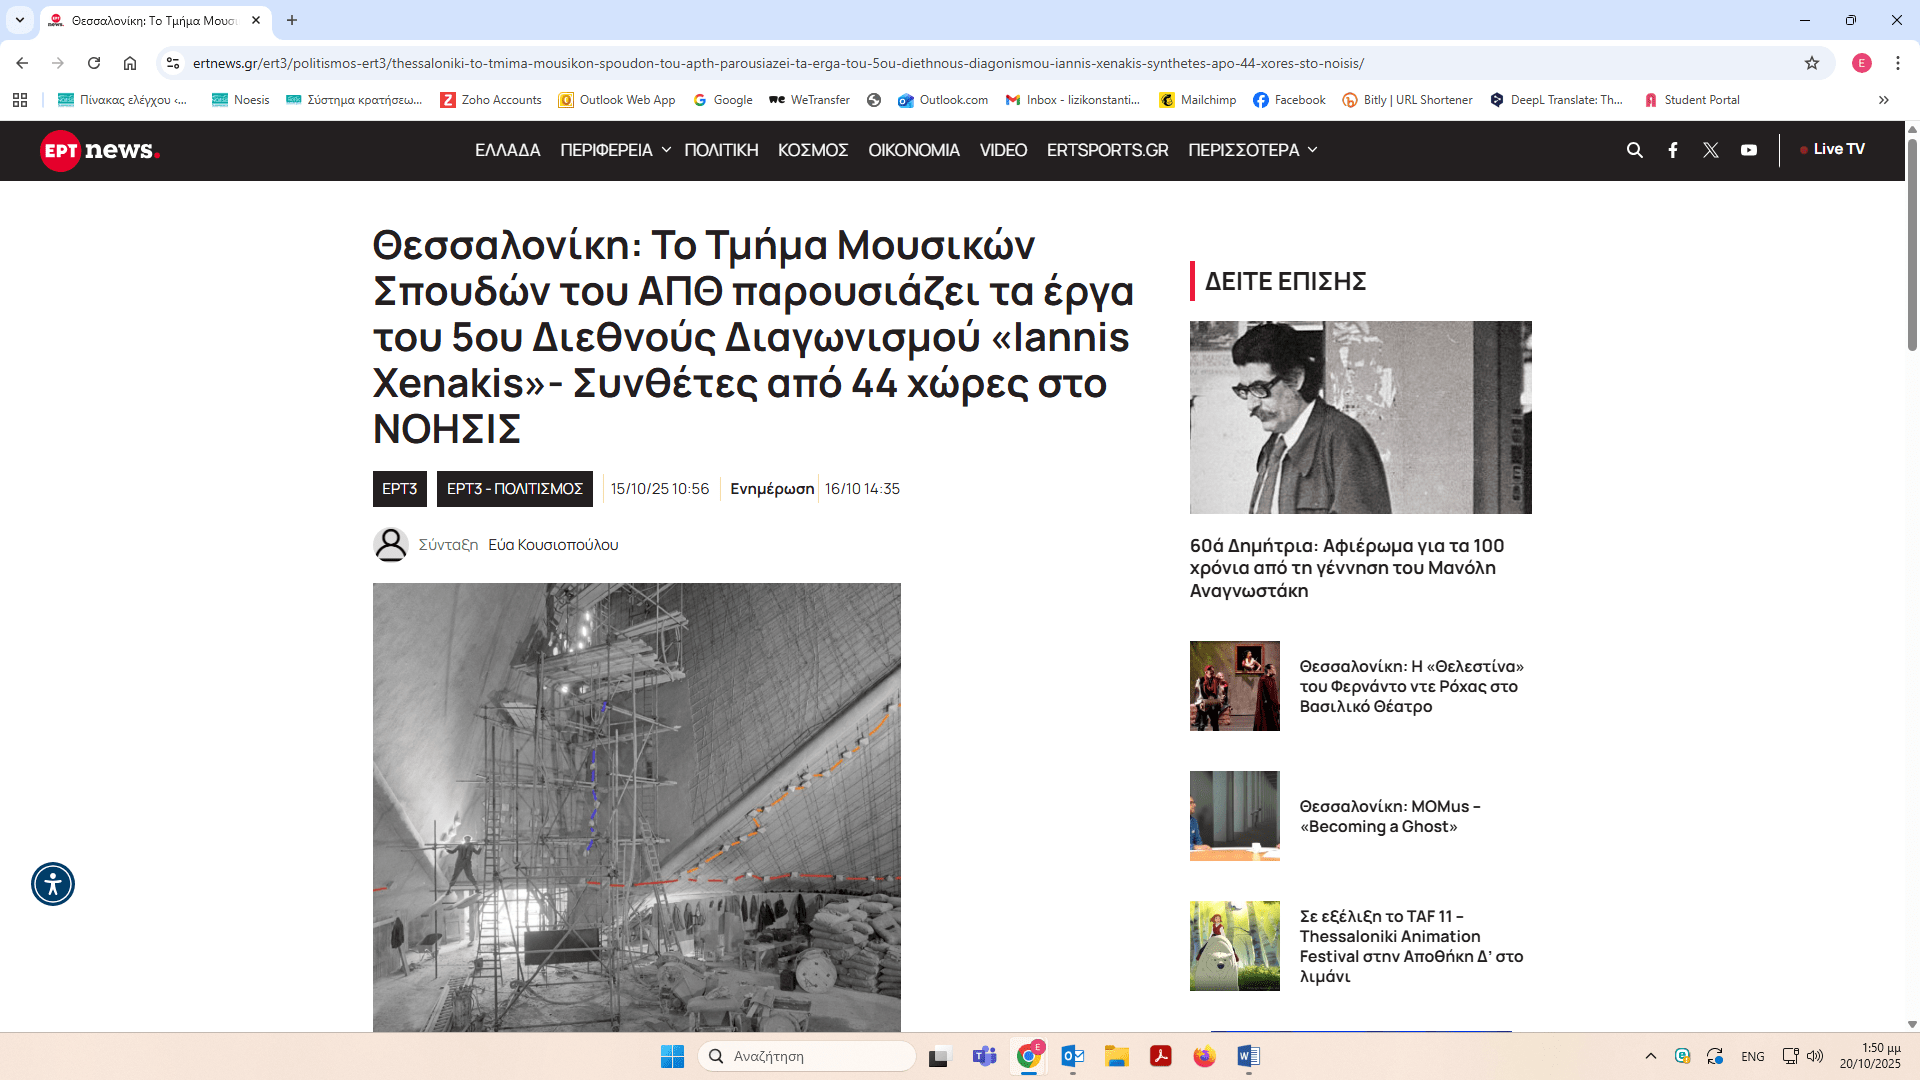Expand the ΠΕΡΙΣΣΟΤΕΡΑ dropdown menu
1920x1080 pixels.
[1252, 150]
